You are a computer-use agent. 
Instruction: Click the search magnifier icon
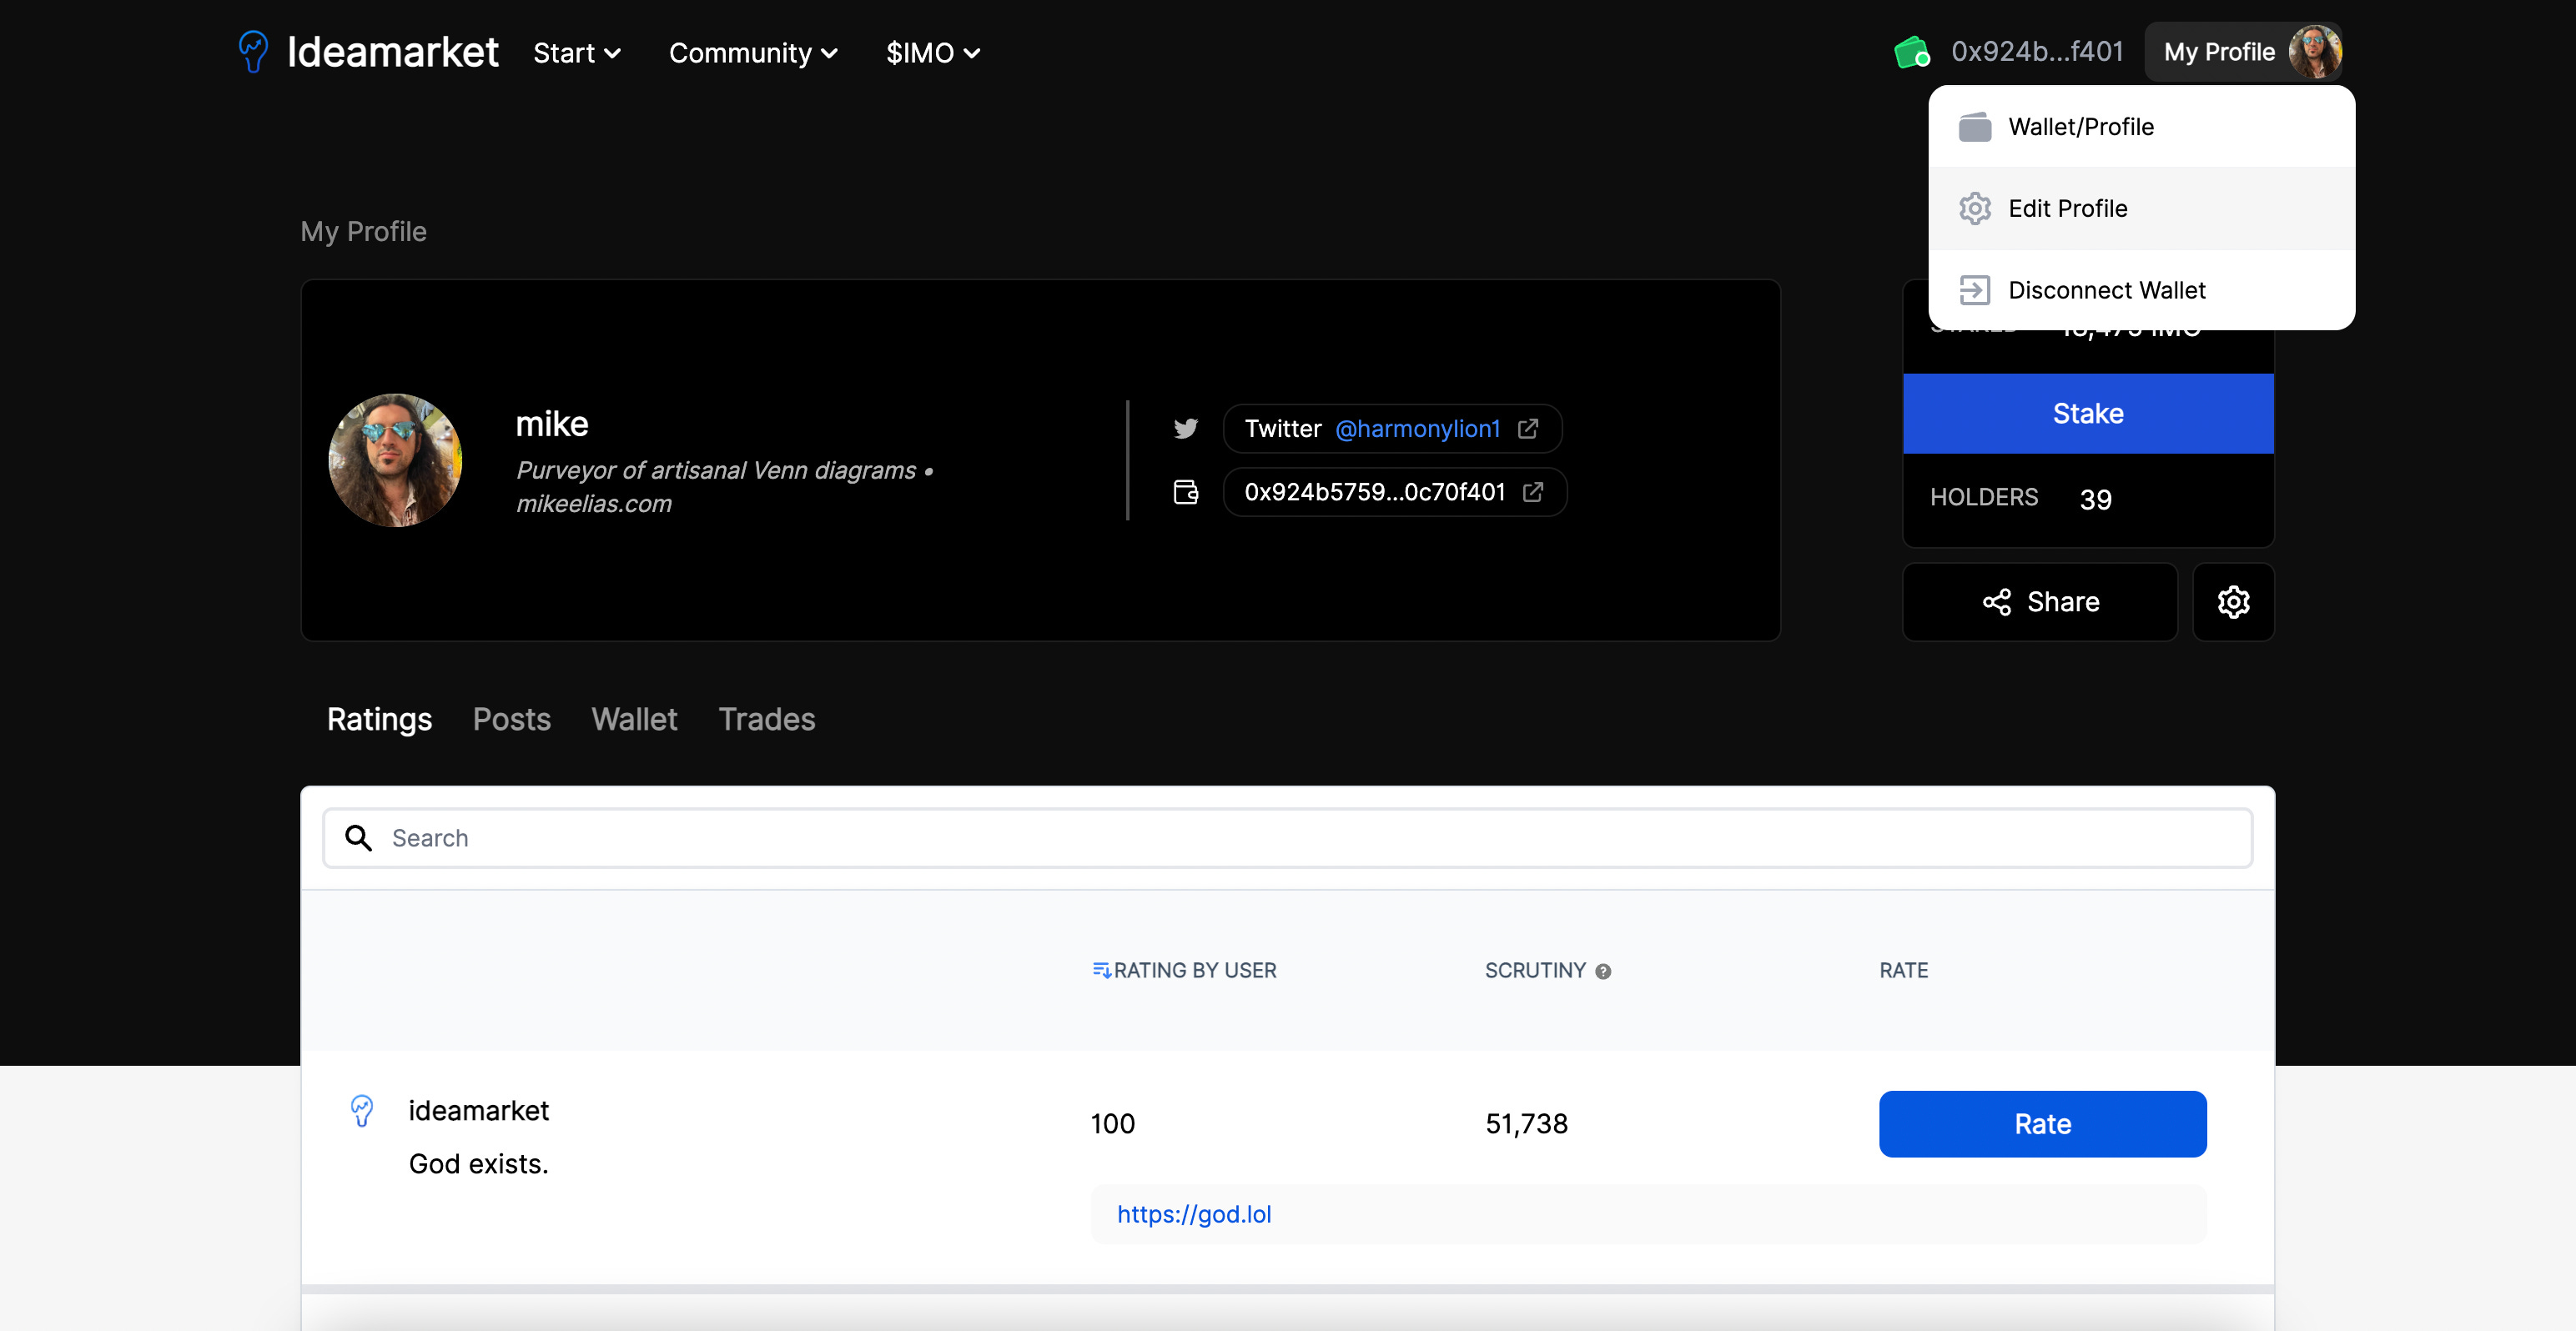pos(358,838)
